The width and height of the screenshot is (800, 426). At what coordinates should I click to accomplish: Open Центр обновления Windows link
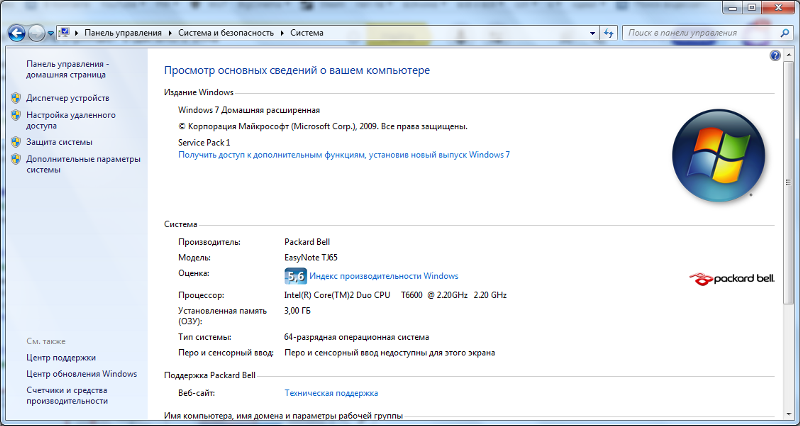click(81, 373)
